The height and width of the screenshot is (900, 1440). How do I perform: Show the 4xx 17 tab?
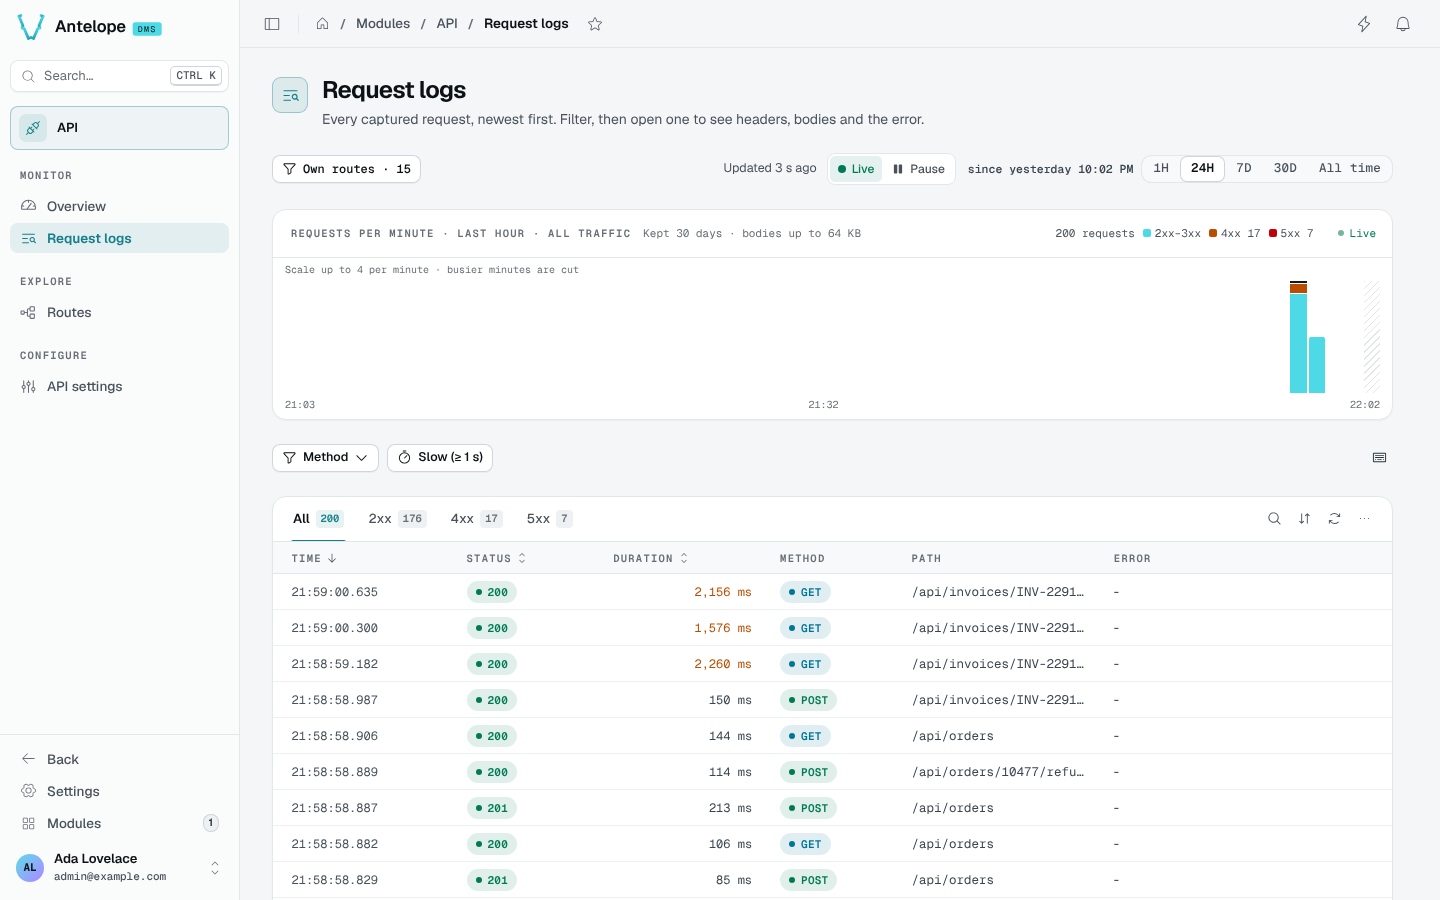click(x=476, y=519)
